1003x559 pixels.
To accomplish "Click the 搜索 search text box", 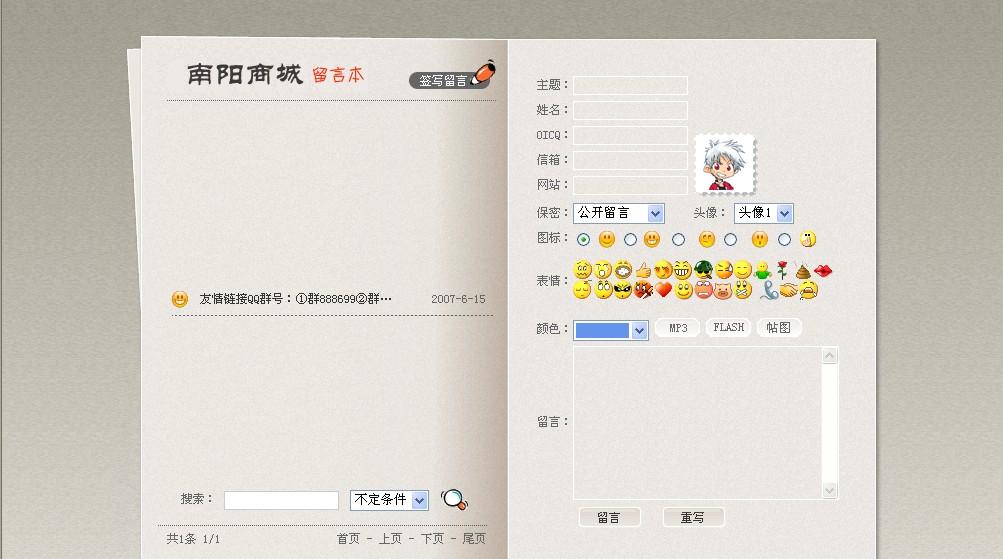I will click(x=281, y=500).
